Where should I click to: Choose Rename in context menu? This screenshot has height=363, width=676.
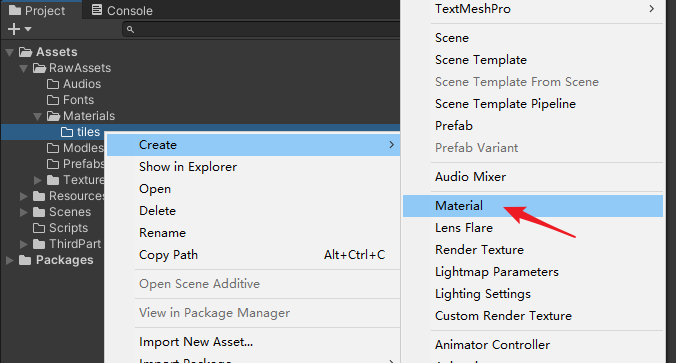(x=253, y=233)
